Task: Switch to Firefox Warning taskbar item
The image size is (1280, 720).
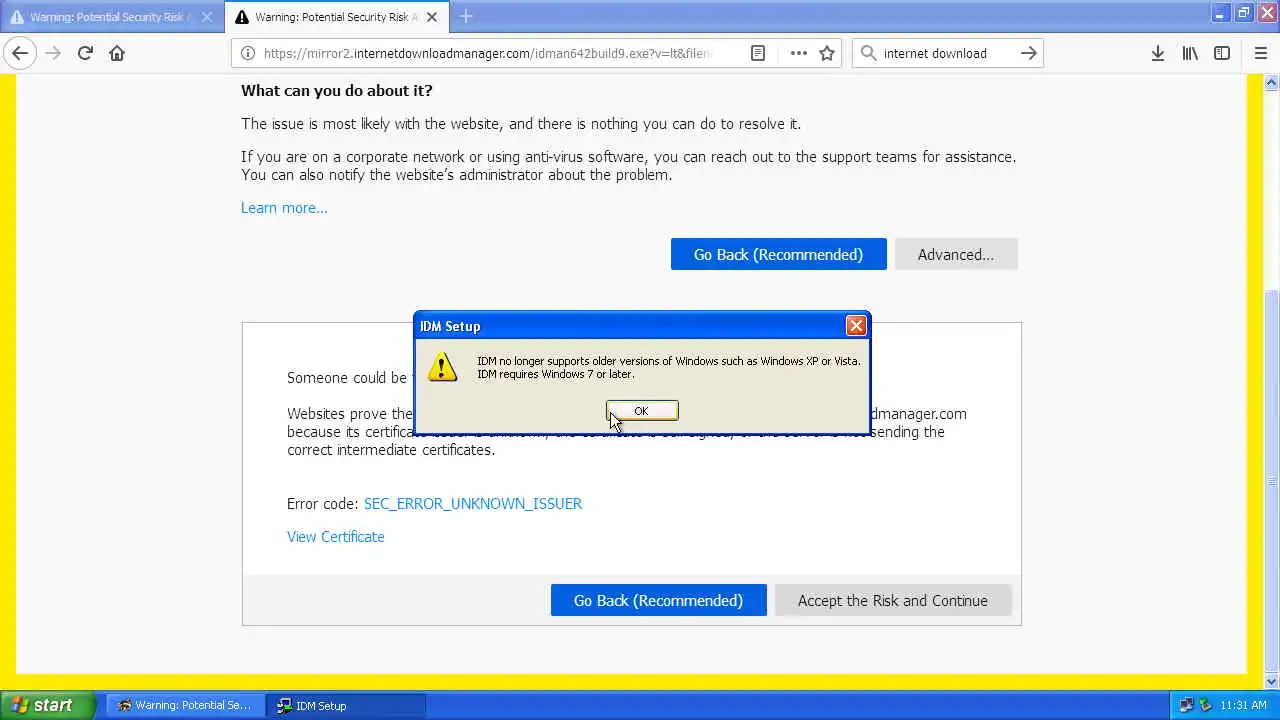Action: click(x=186, y=705)
